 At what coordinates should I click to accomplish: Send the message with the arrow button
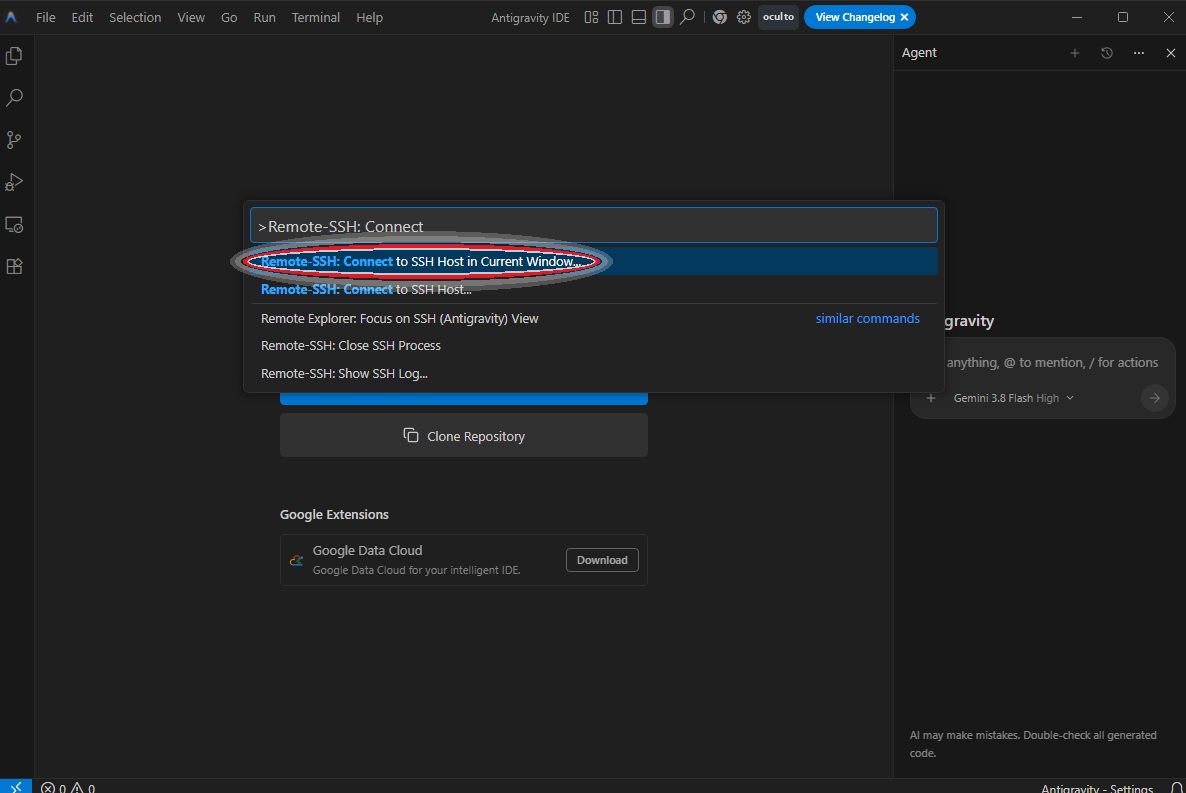[1154, 398]
